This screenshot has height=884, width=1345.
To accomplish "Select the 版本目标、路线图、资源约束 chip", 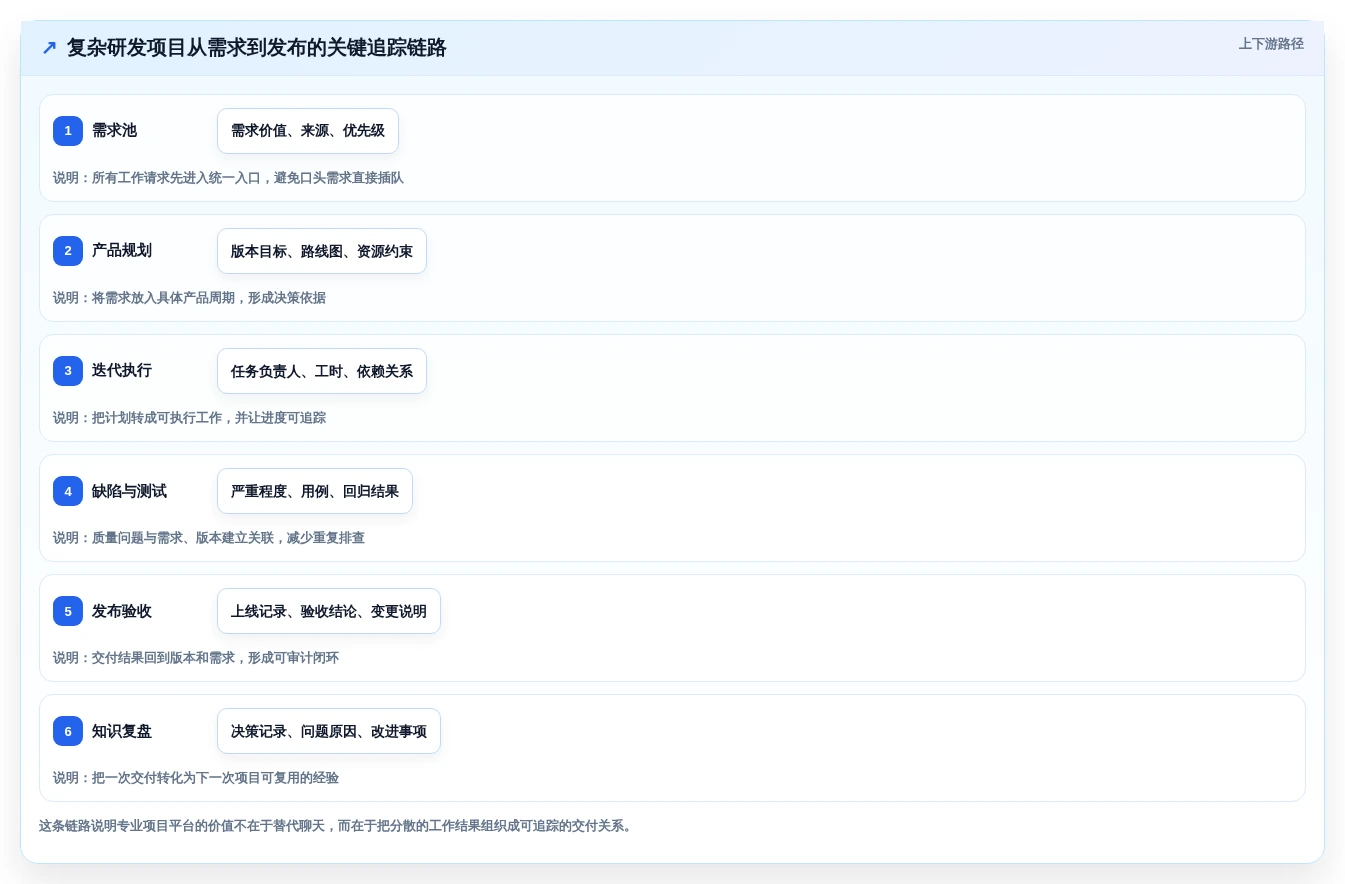I will click(322, 251).
